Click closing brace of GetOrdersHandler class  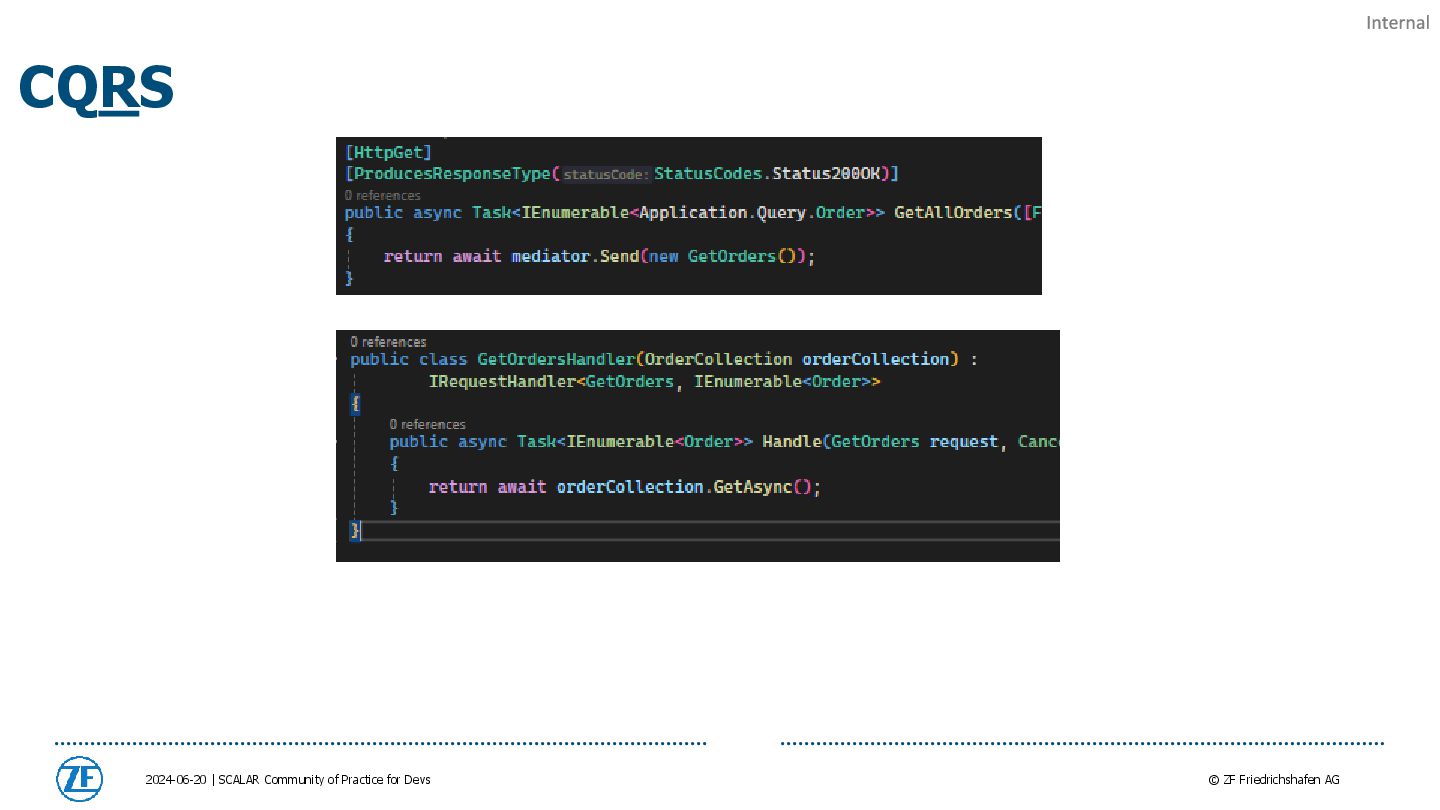[355, 530]
